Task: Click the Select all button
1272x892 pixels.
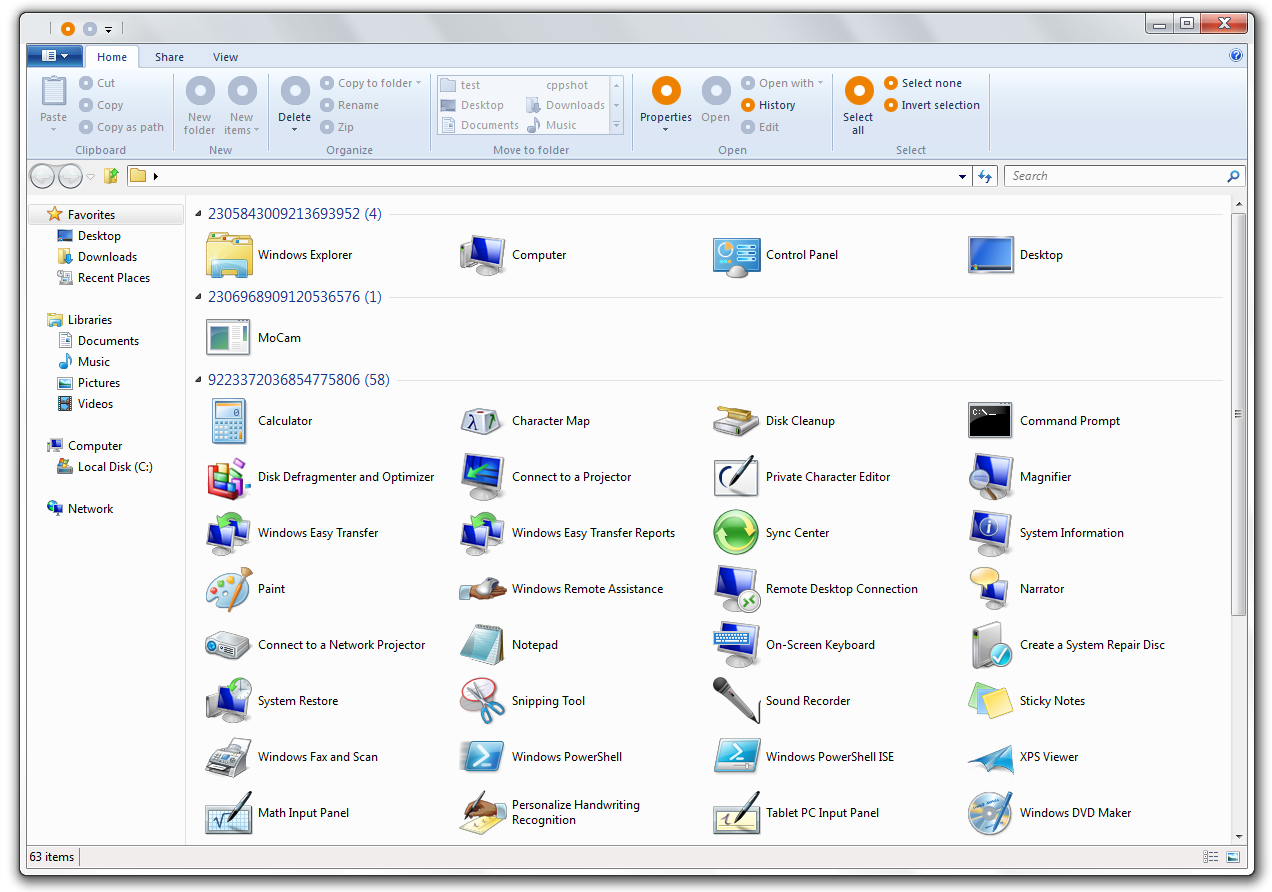Action: [x=859, y=106]
